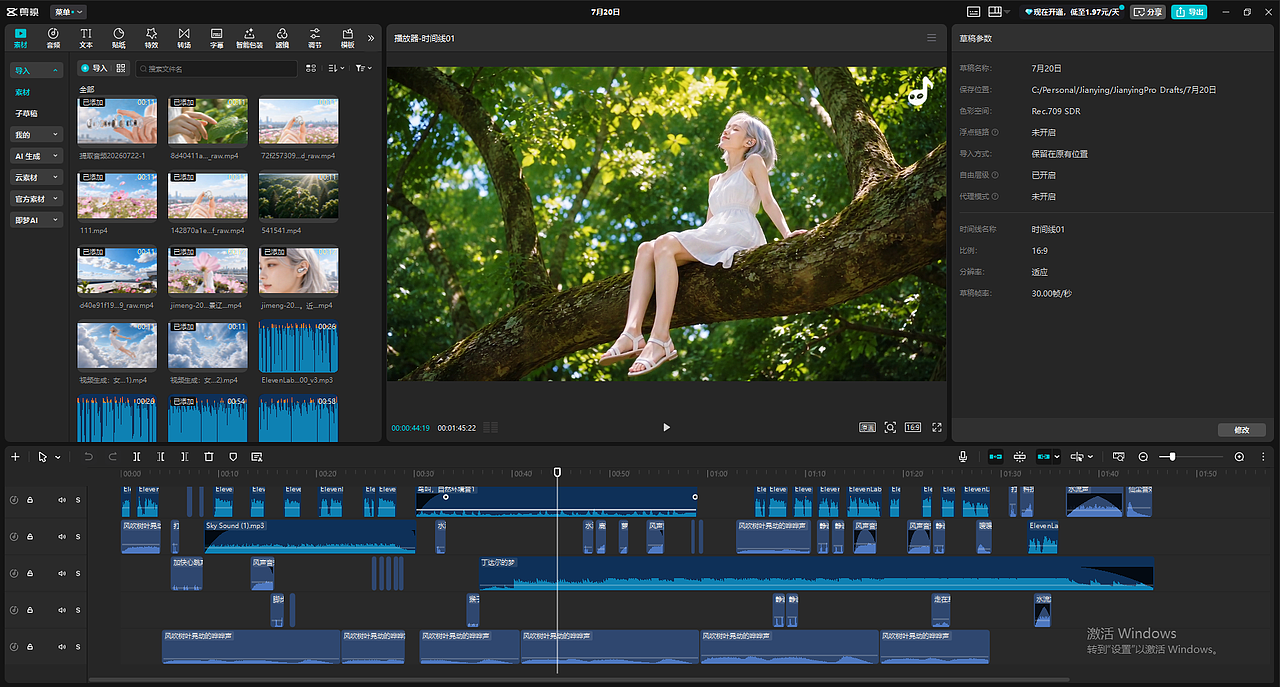Adjust the timeline zoom slider

[1172, 457]
